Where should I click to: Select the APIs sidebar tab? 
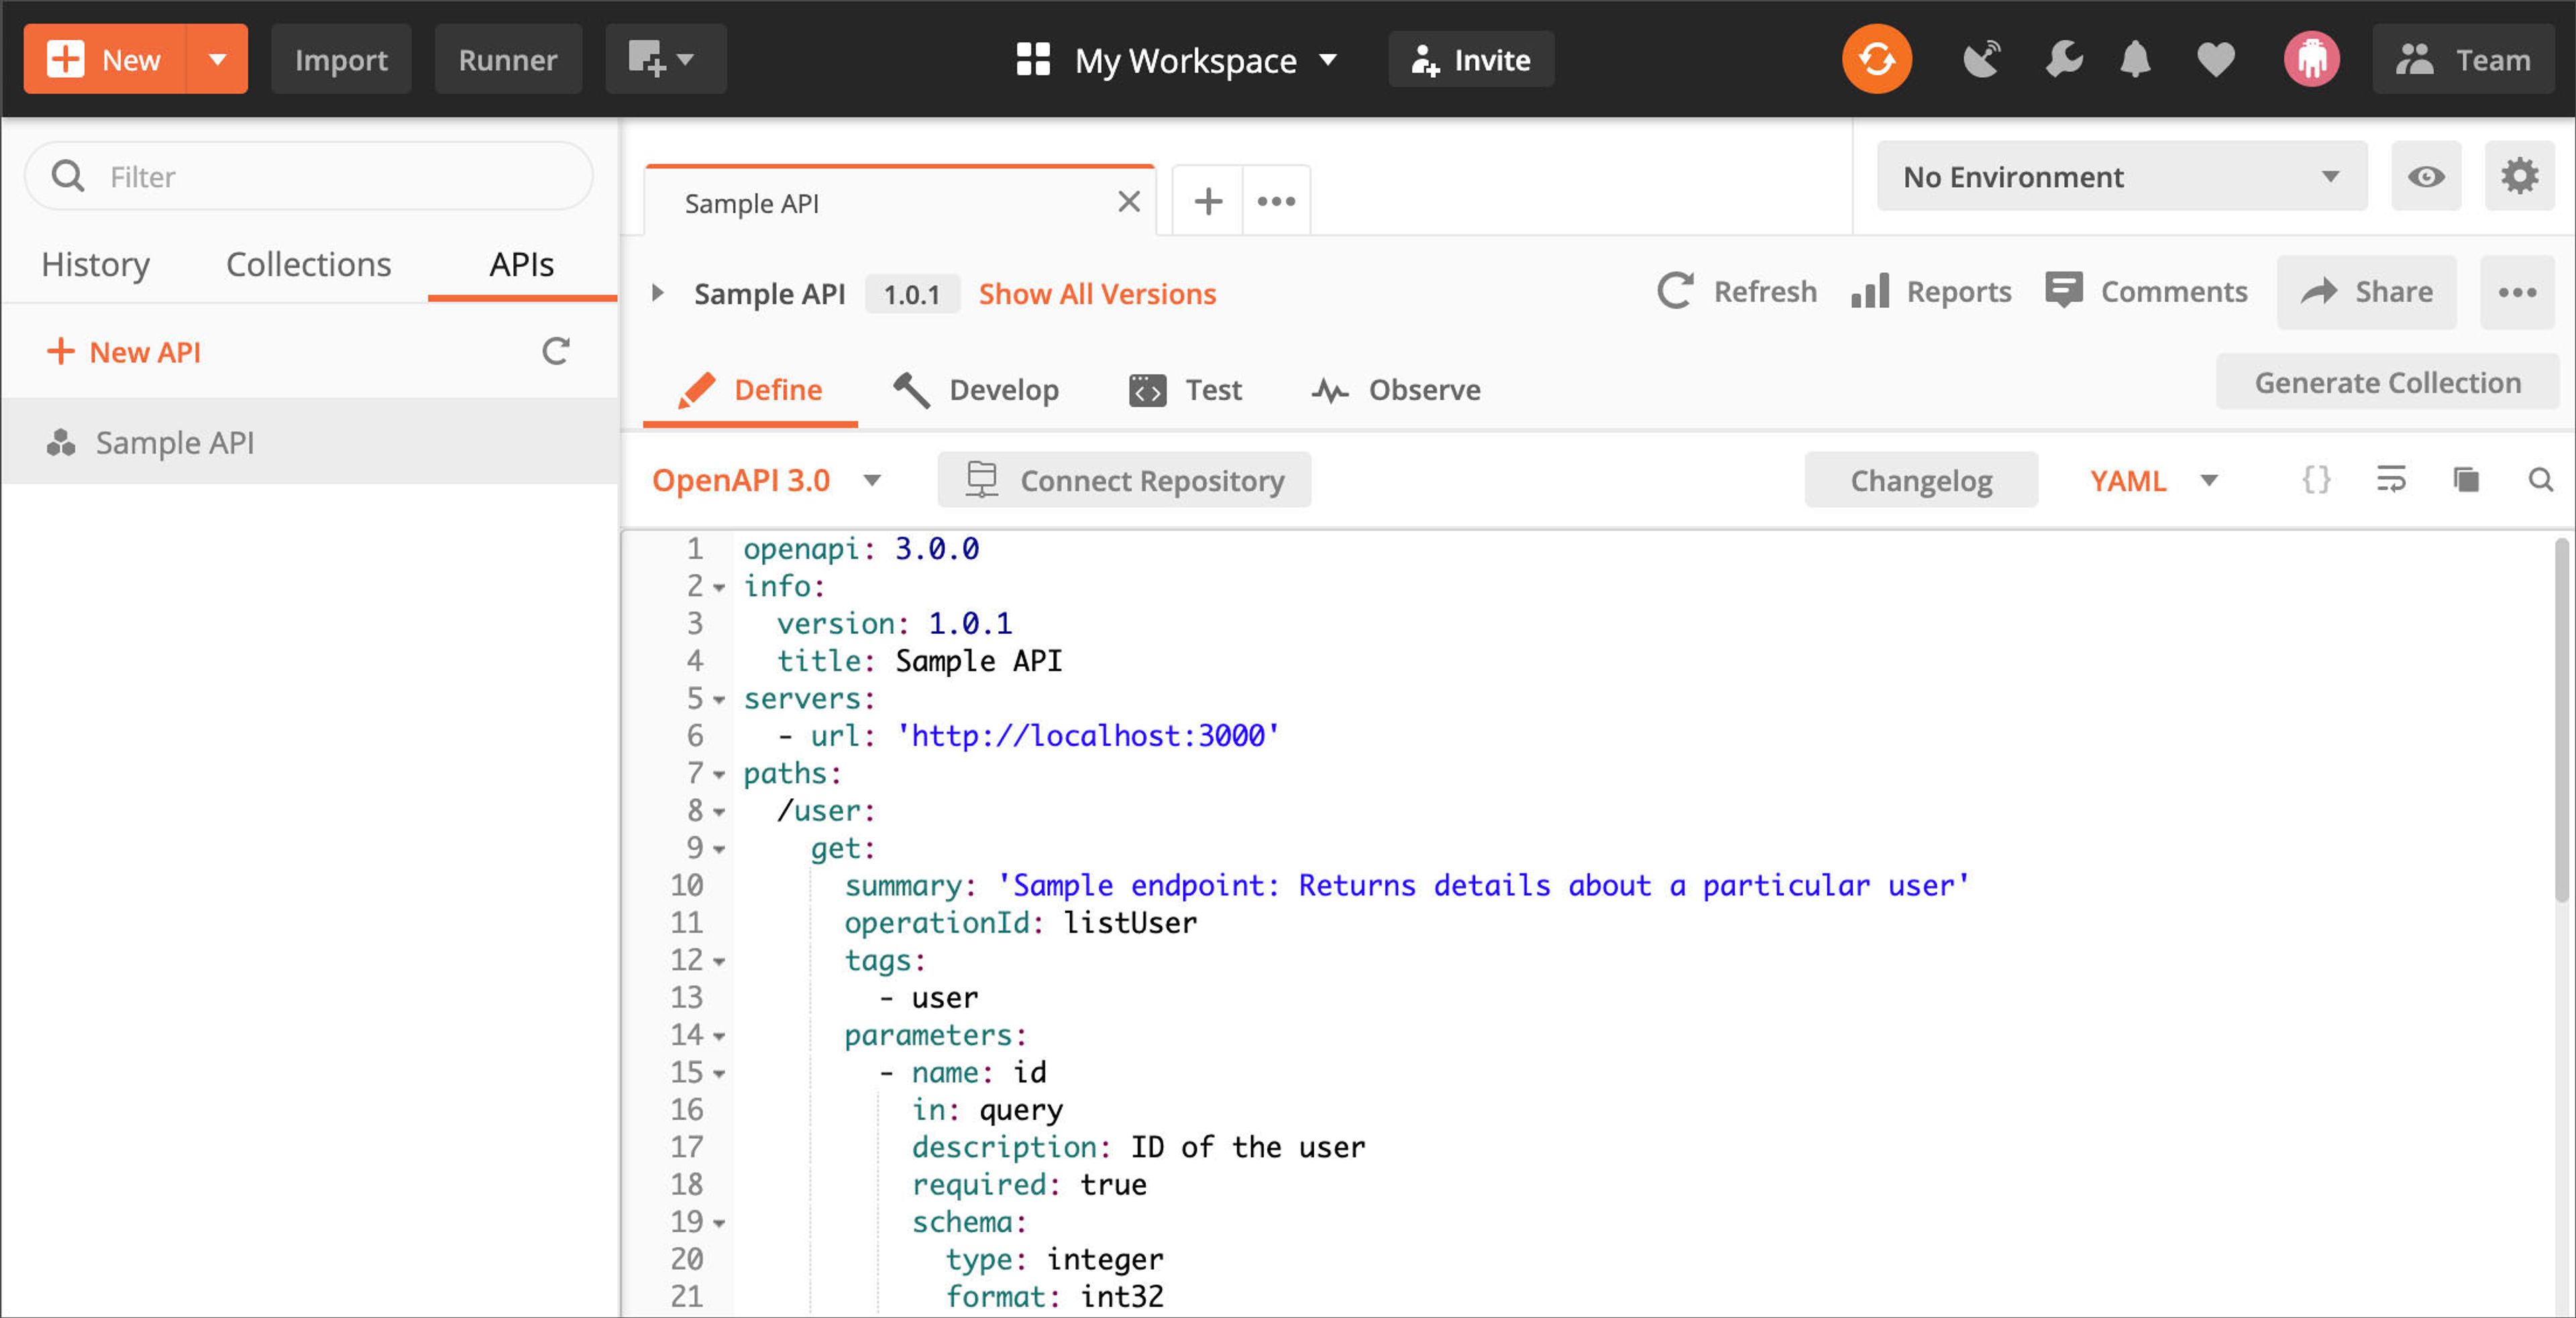[521, 264]
